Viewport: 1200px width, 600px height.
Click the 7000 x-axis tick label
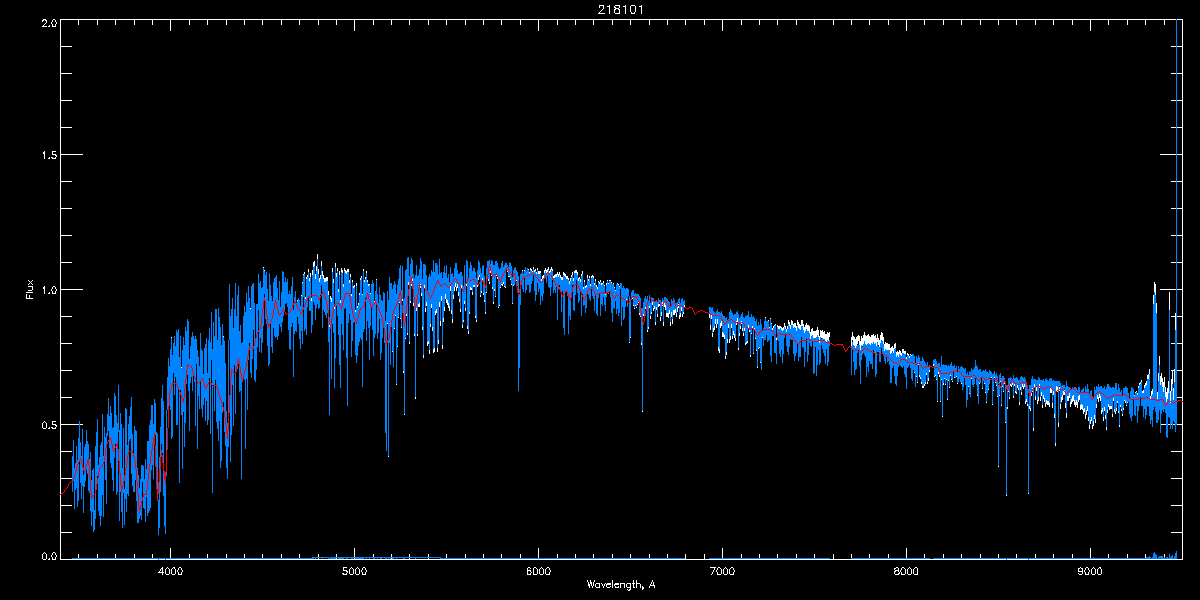coord(722,572)
